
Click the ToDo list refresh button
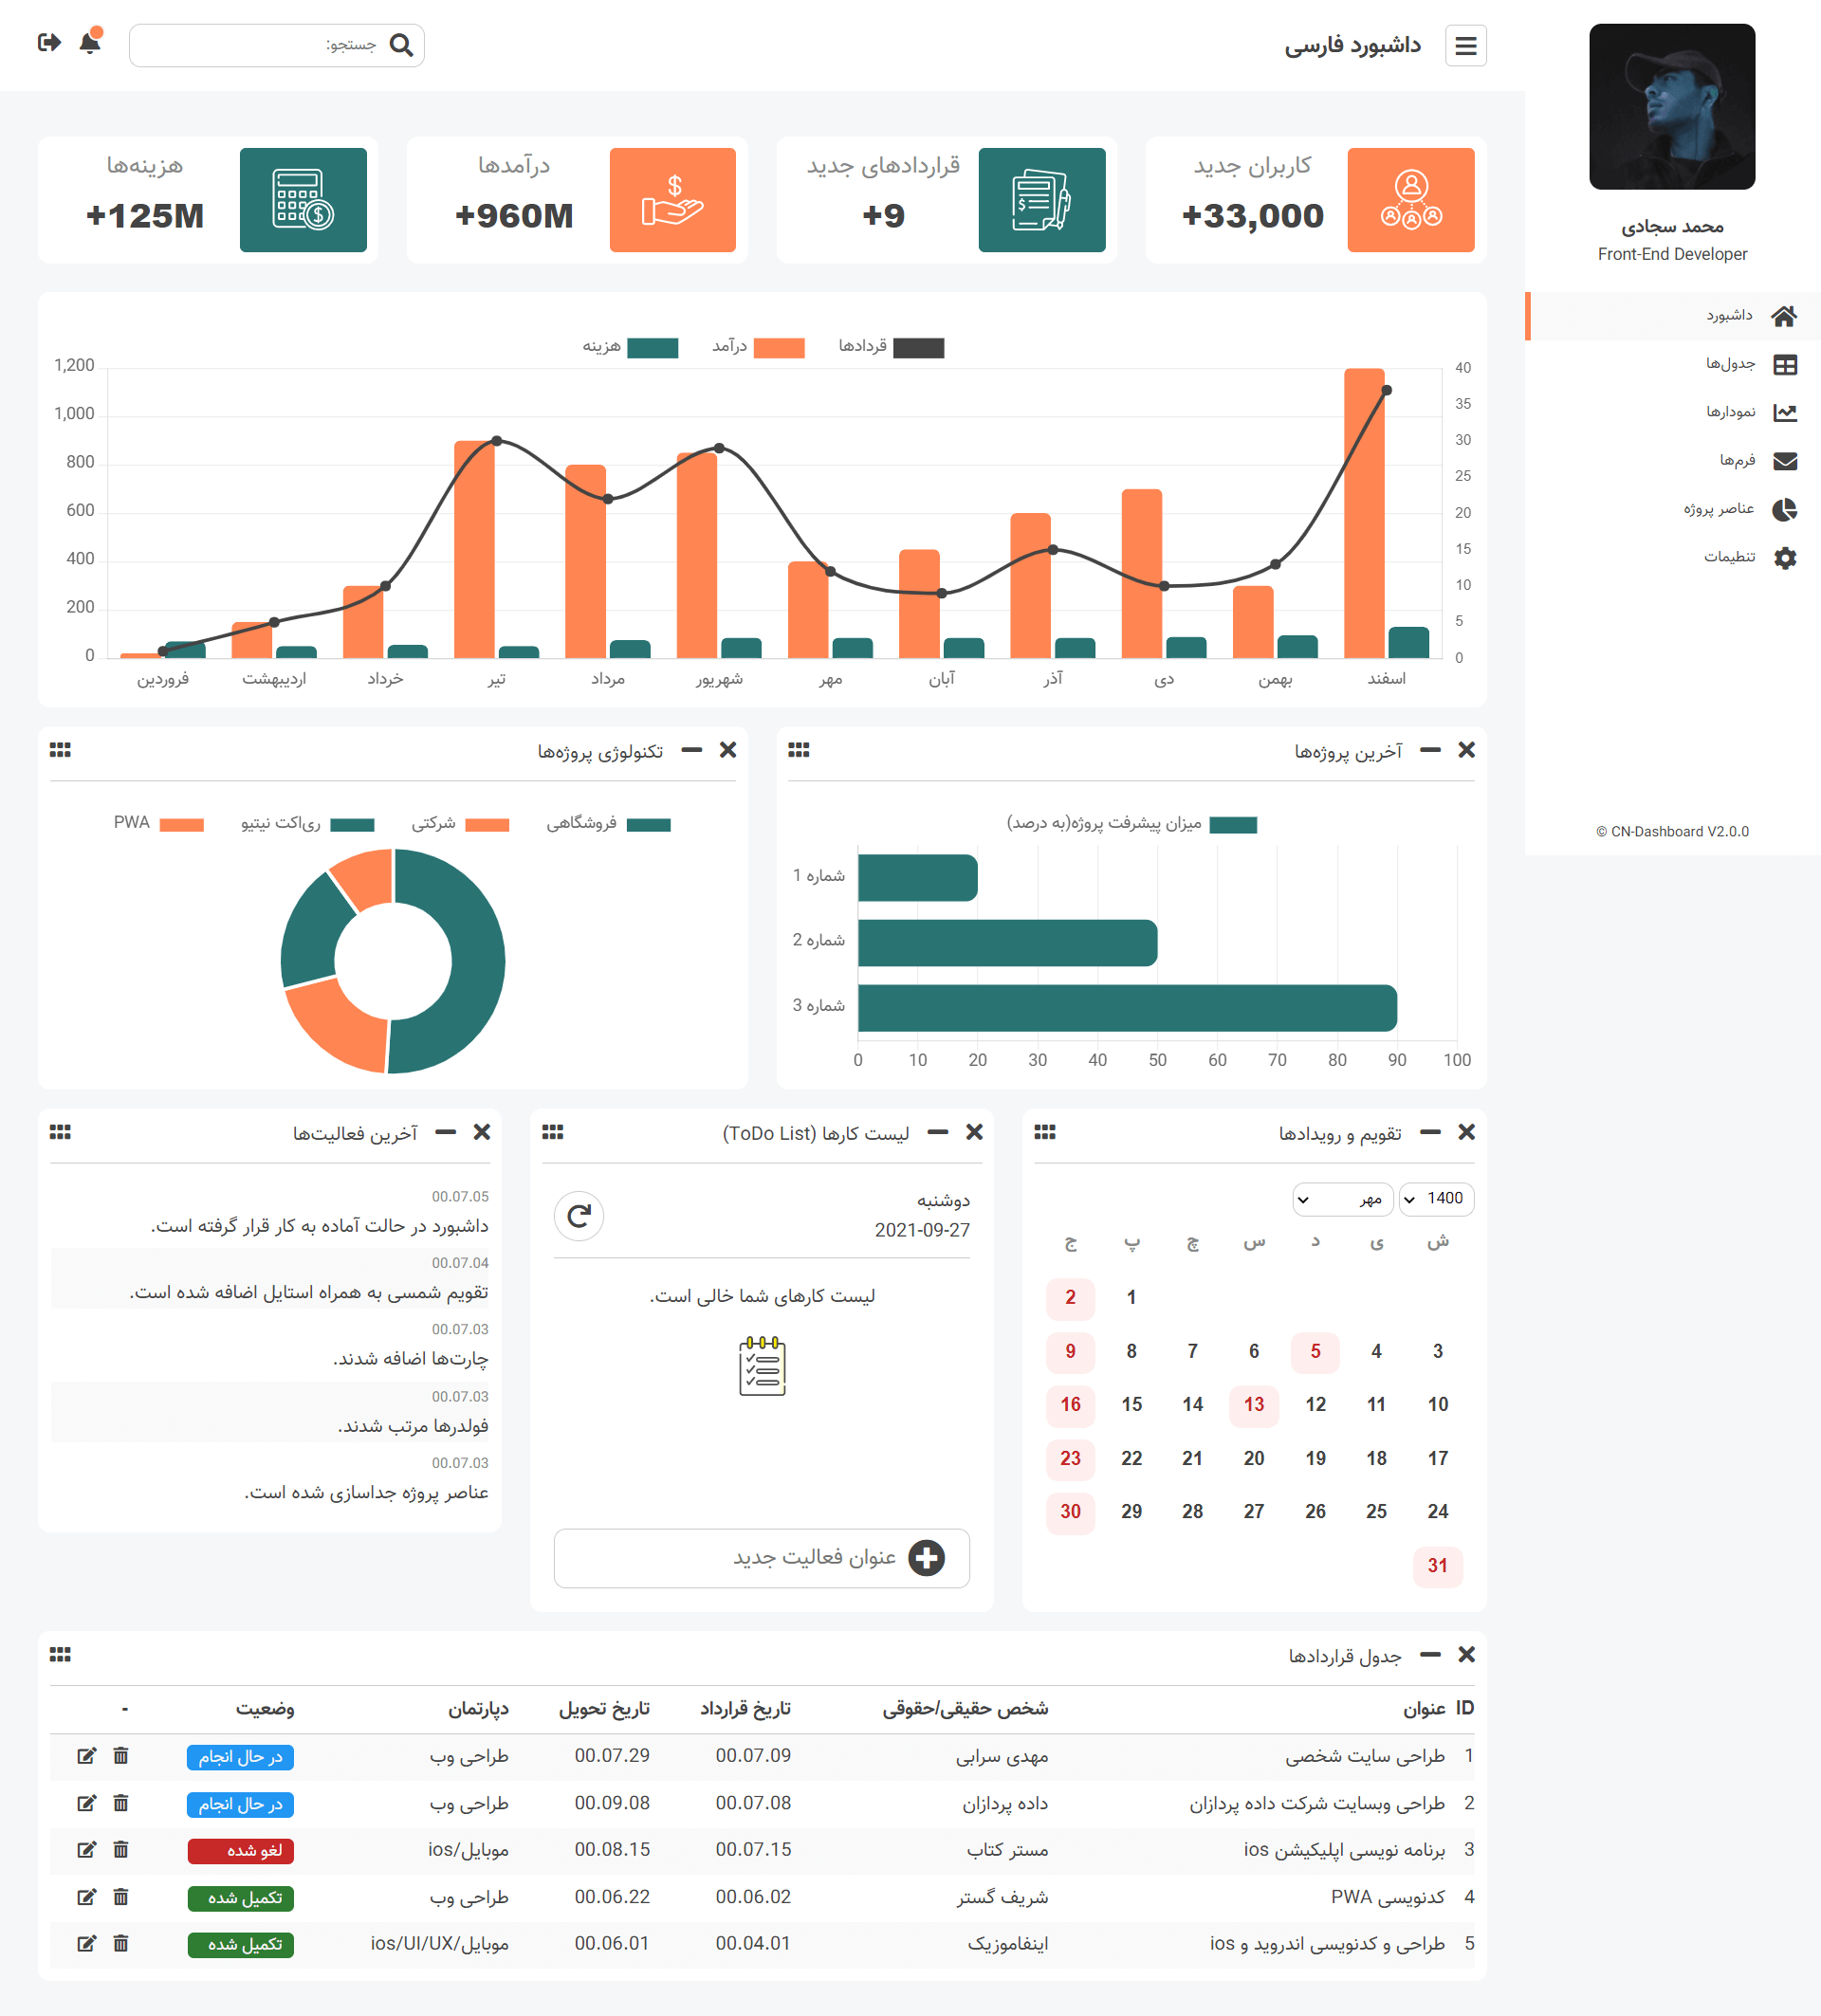pyautogui.click(x=579, y=1216)
